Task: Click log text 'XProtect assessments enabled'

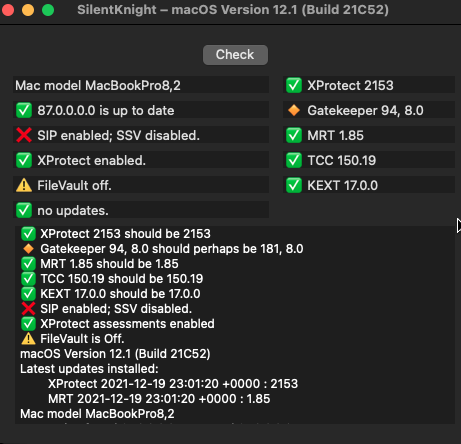Action: pyautogui.click(x=127, y=324)
